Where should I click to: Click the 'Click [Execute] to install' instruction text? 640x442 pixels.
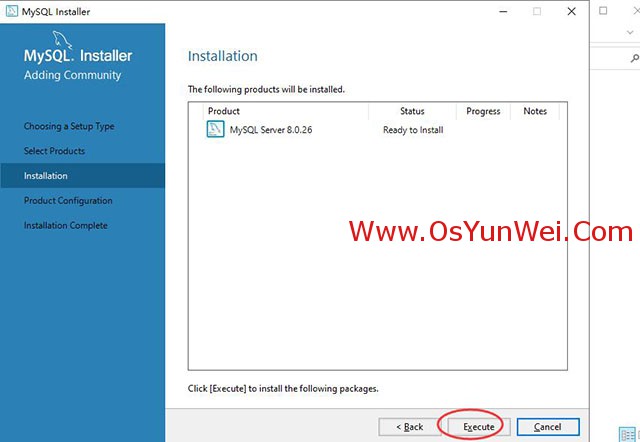[x=283, y=389]
